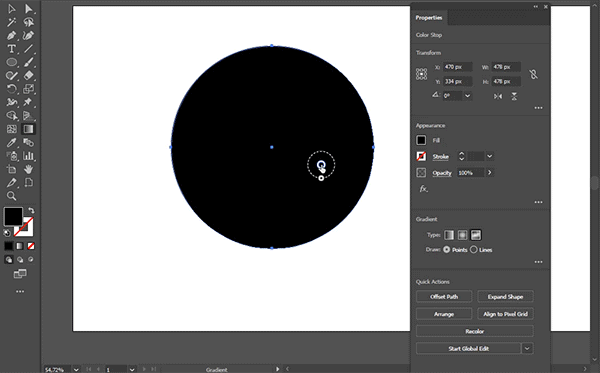Select the Hand tool
The height and width of the screenshot is (373, 600).
(28, 169)
